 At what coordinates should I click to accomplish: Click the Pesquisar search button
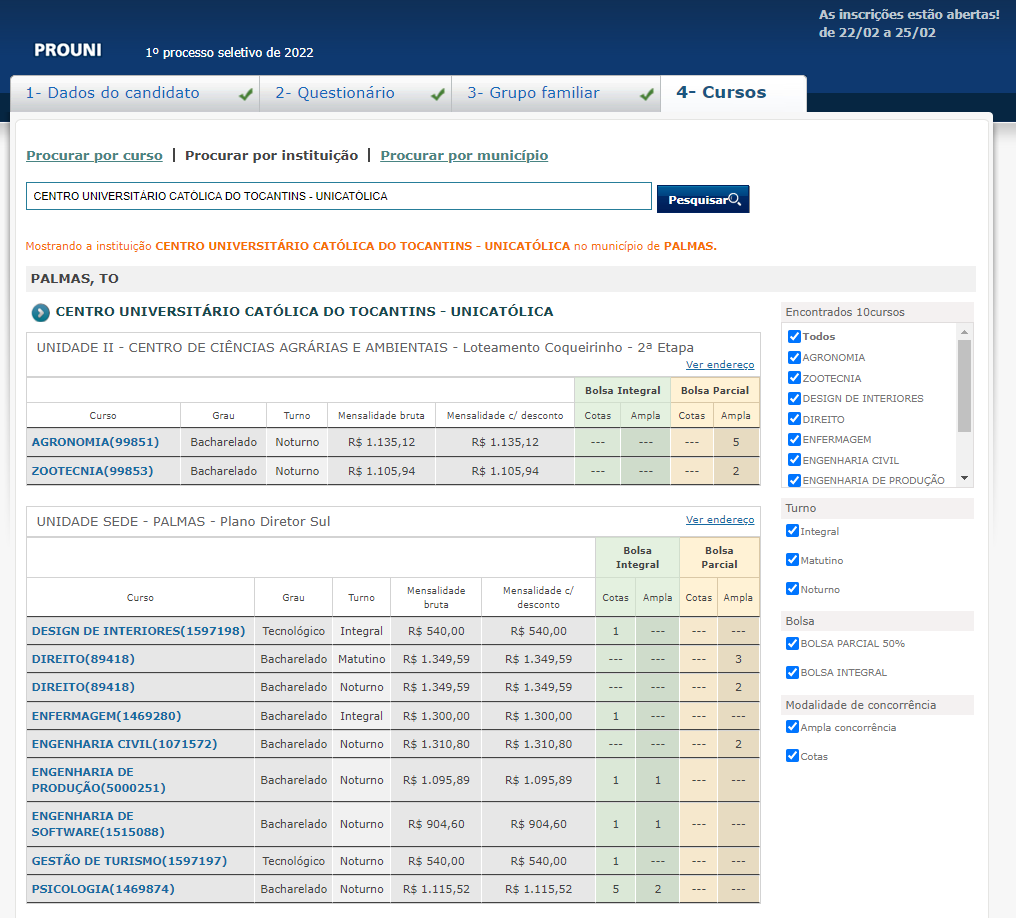(x=703, y=199)
